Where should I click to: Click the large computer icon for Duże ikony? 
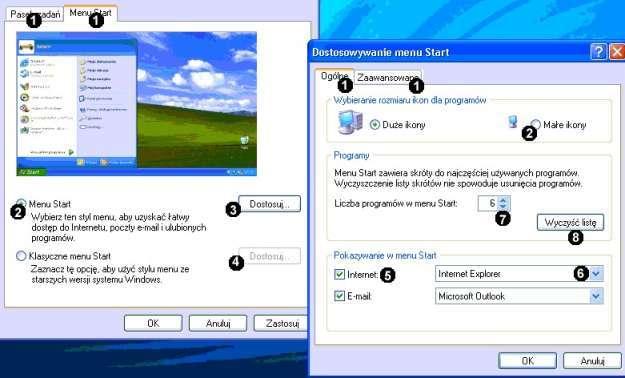[350, 122]
